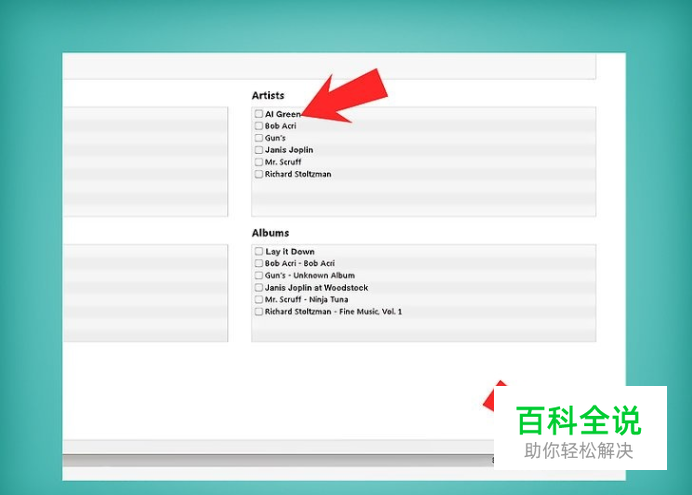Click Richard Stoltzman - Fine Music, Vol. 1 title
692x495 pixels.
click(x=333, y=311)
